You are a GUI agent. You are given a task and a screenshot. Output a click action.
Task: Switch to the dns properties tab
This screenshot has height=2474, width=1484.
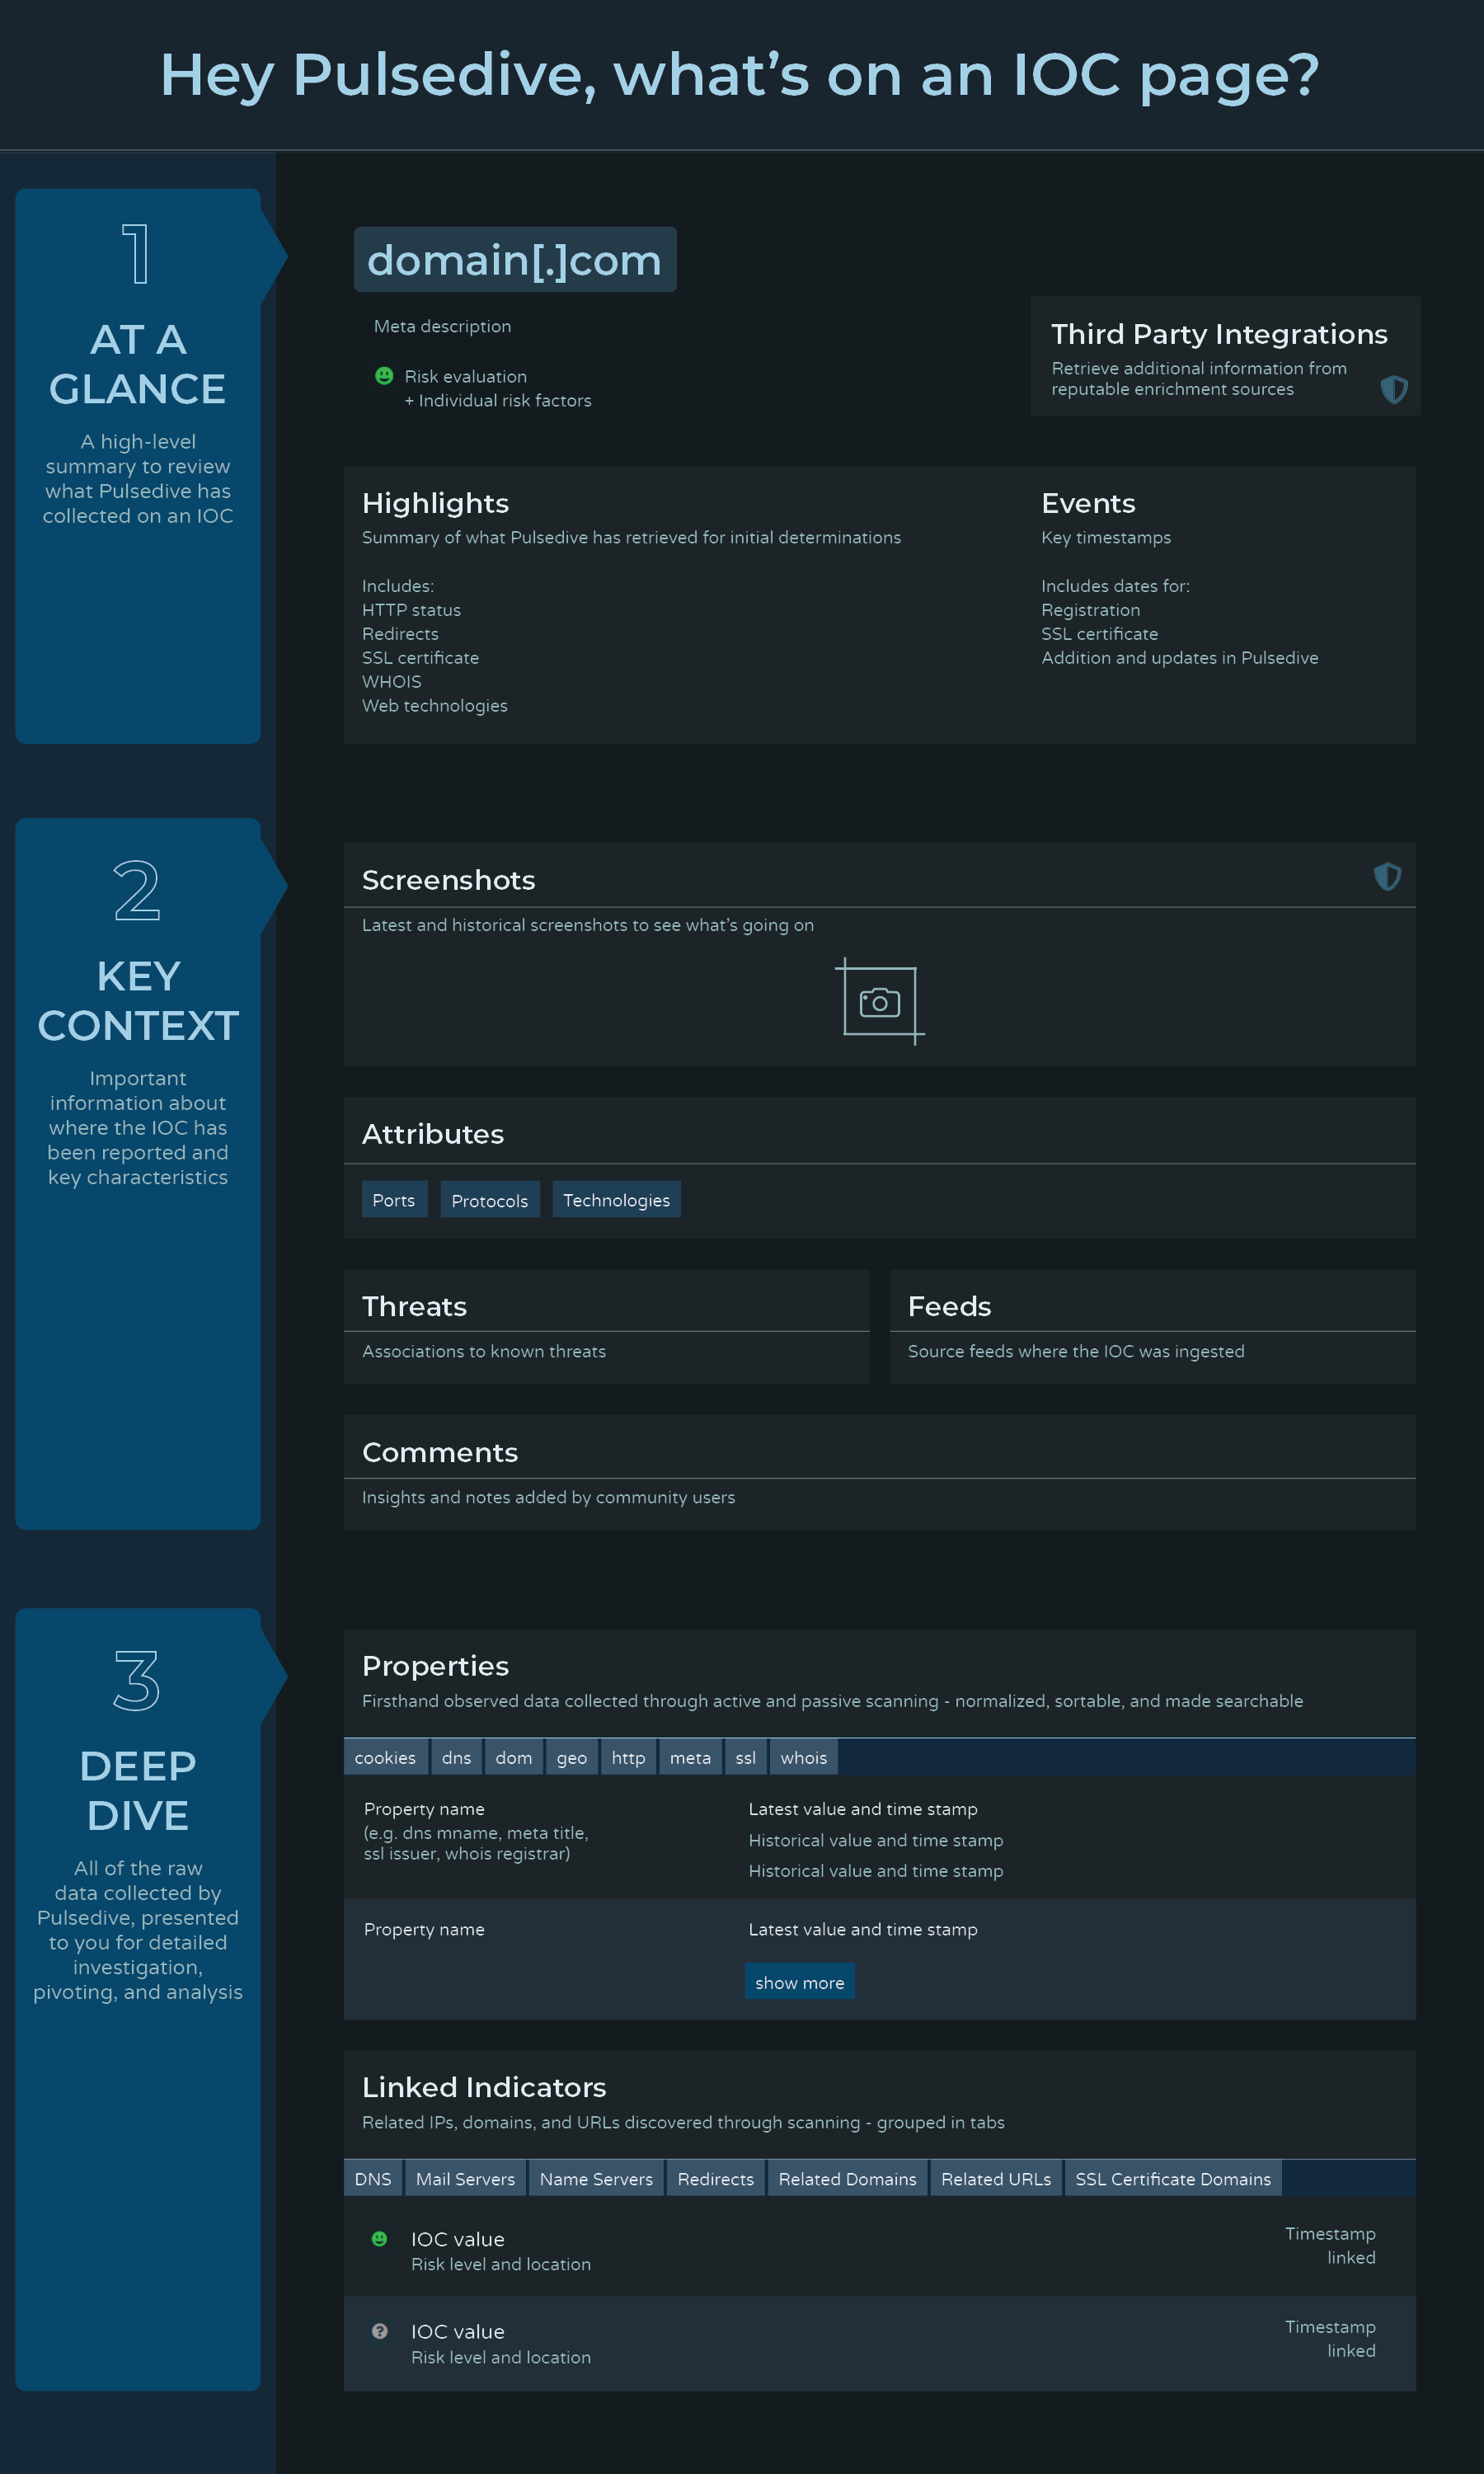(x=457, y=1758)
